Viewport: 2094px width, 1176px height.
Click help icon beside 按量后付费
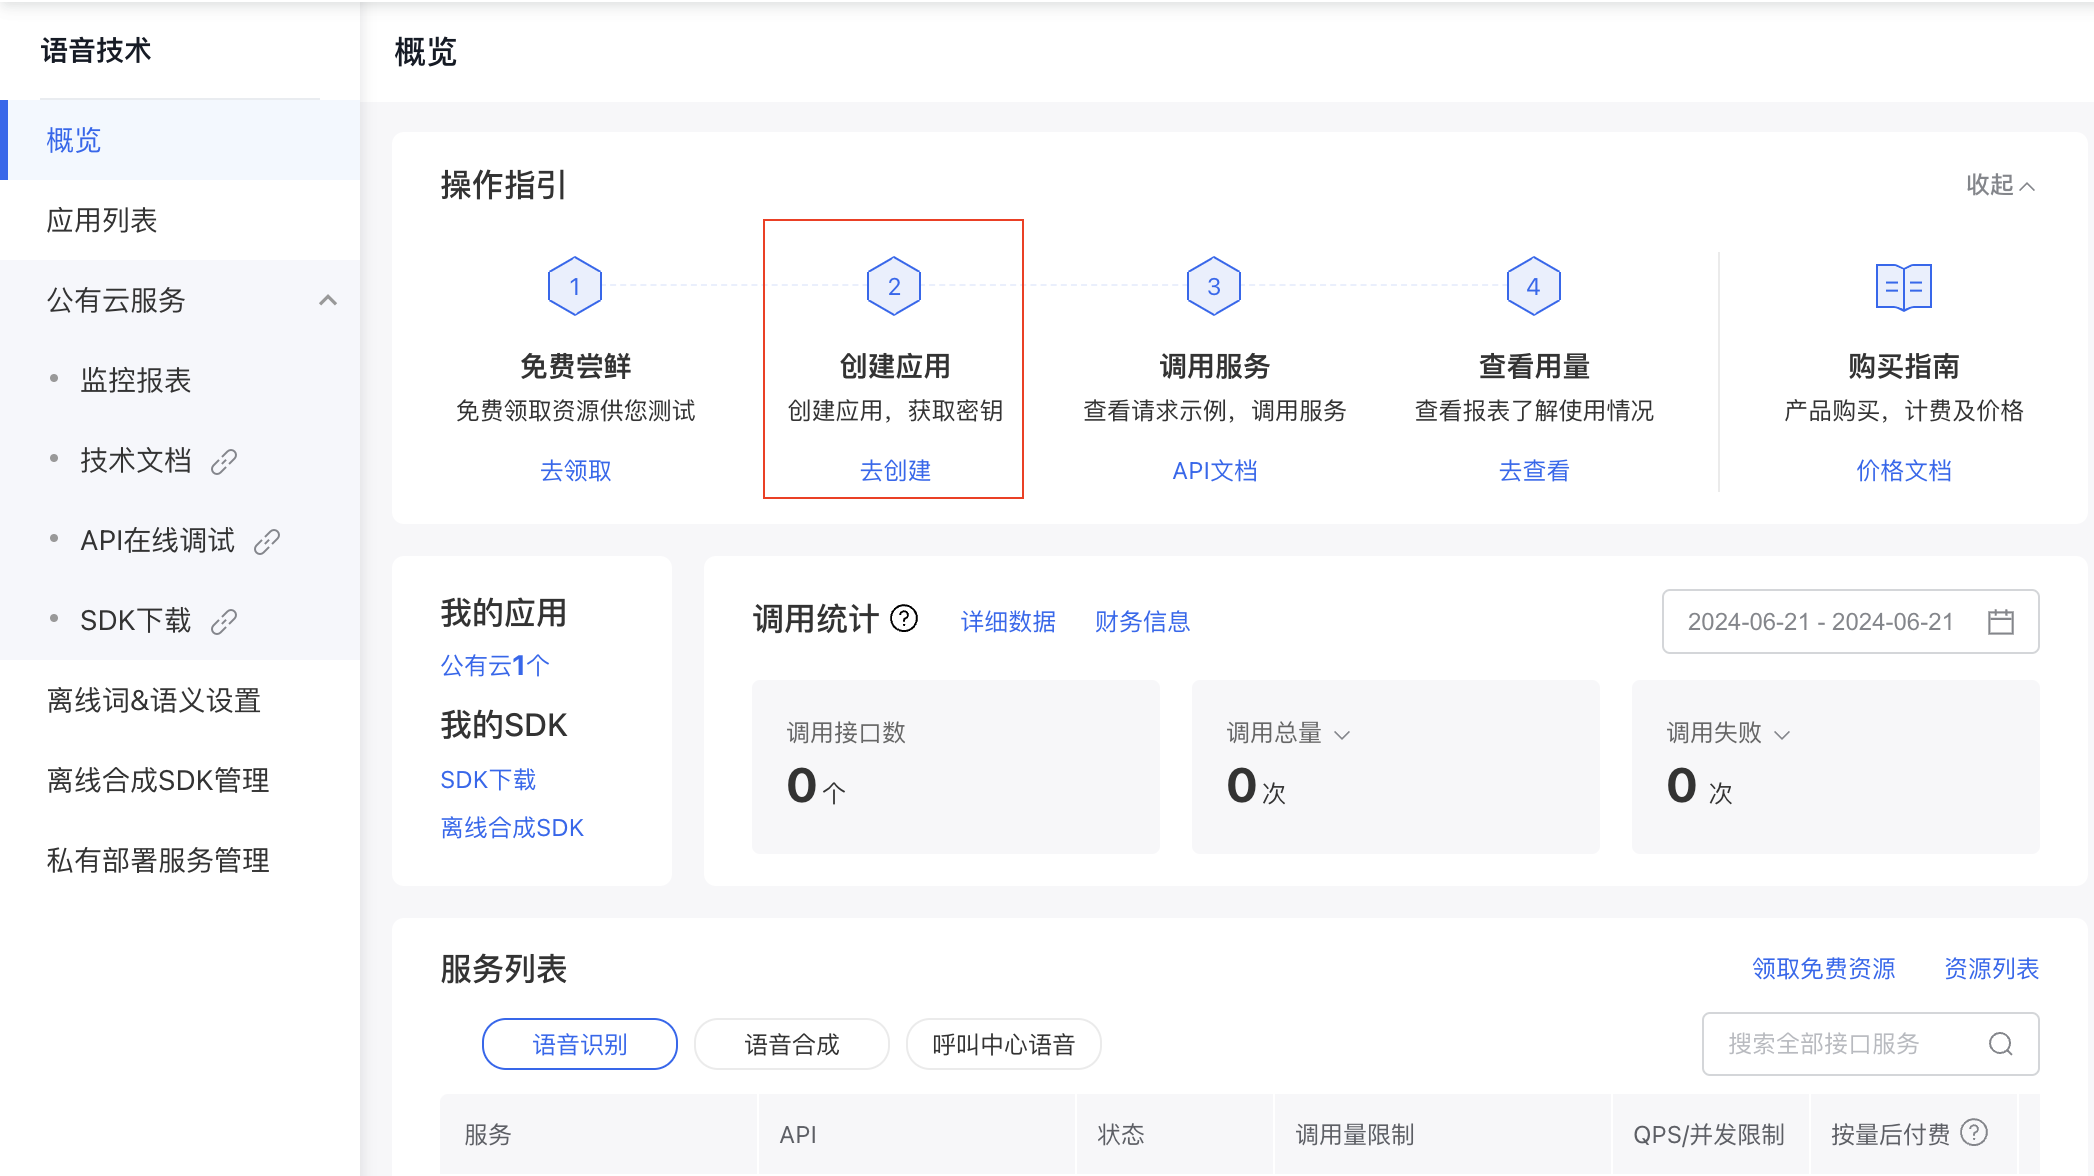click(1974, 1132)
